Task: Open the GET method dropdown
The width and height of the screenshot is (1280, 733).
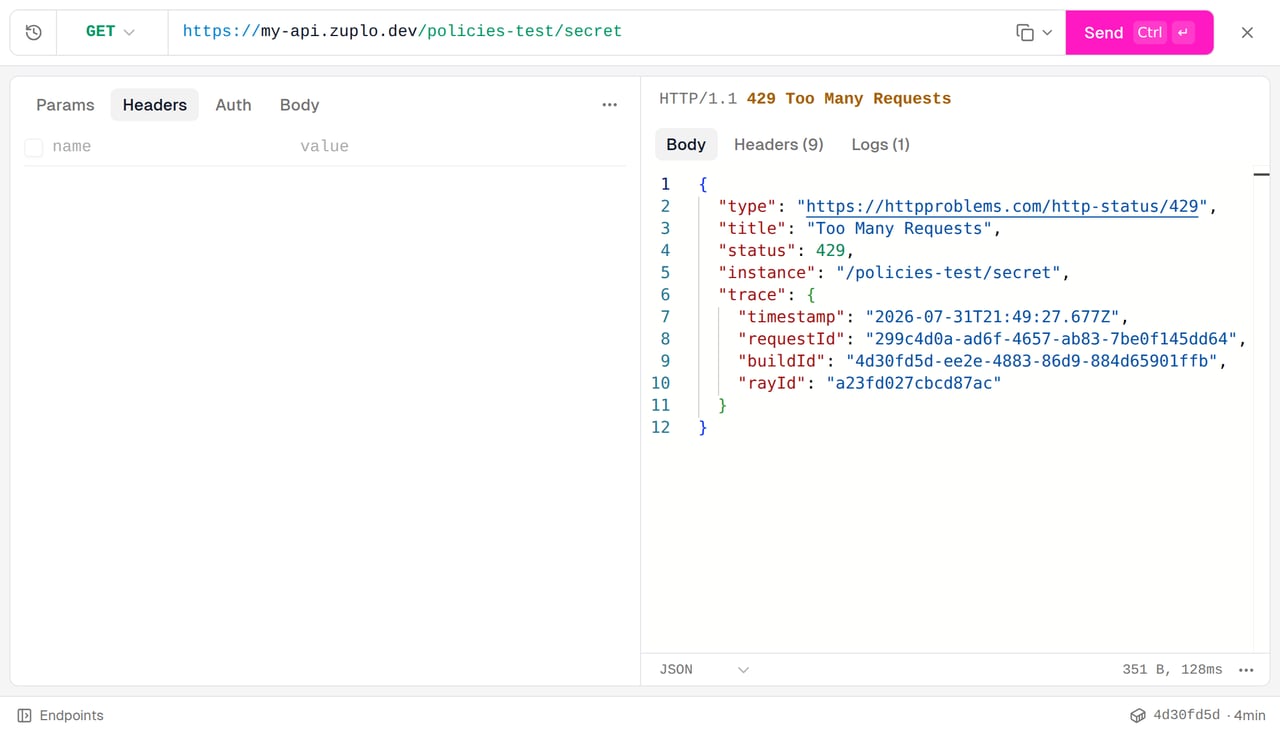Action: click(111, 32)
